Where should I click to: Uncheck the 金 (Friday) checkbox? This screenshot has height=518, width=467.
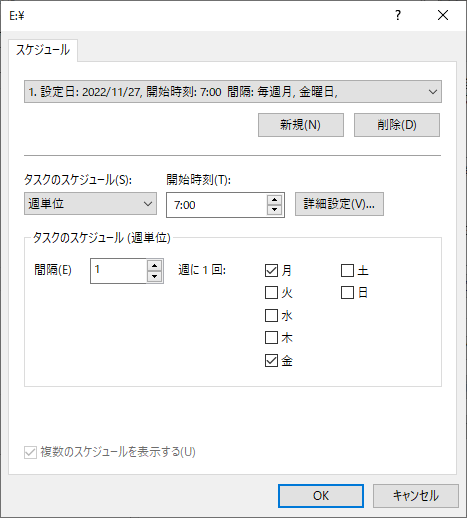(271, 360)
